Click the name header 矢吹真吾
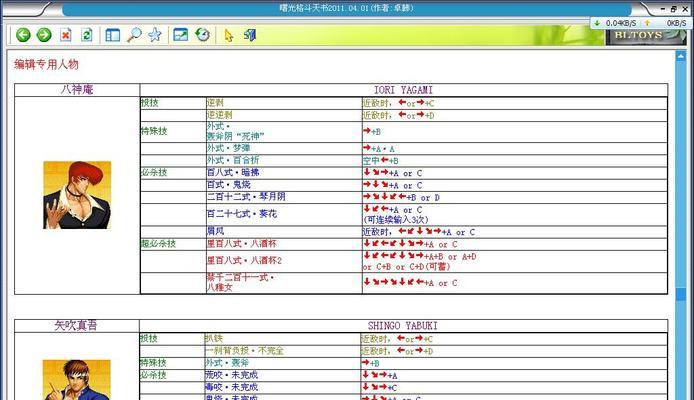This screenshot has width=694, height=400. pyautogui.click(x=76, y=326)
